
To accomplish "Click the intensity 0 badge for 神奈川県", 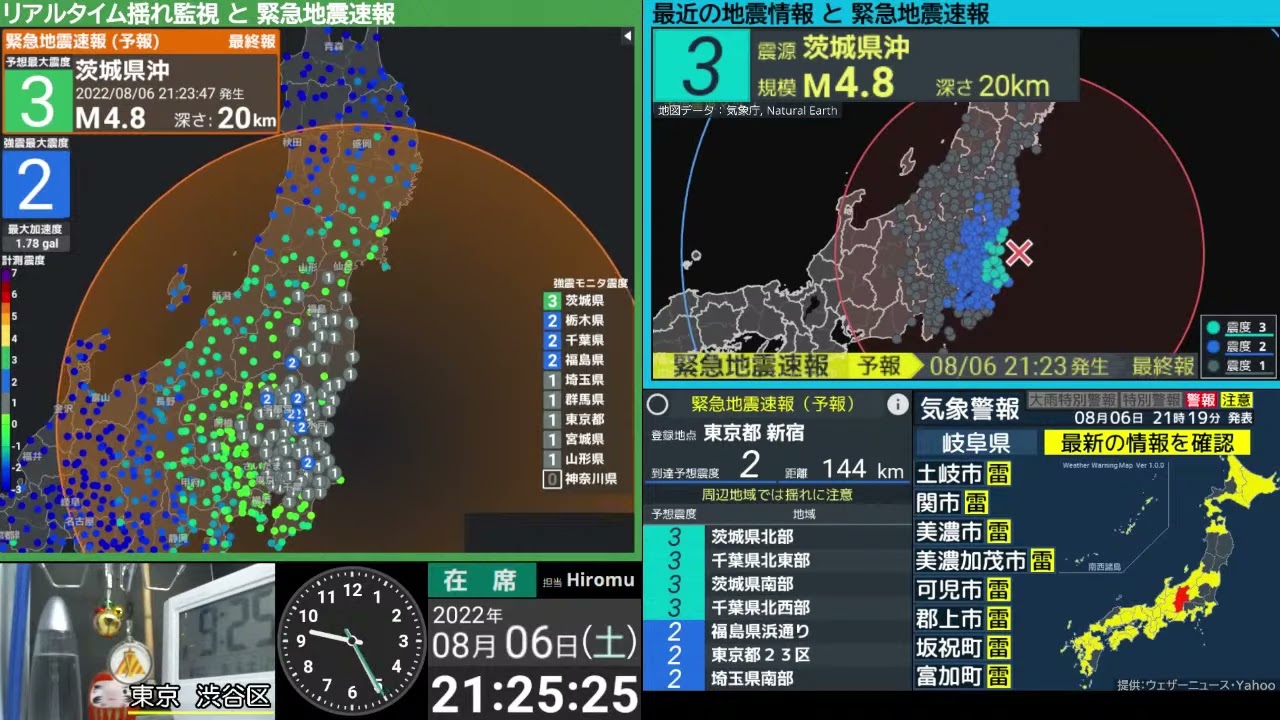I will 551,479.
